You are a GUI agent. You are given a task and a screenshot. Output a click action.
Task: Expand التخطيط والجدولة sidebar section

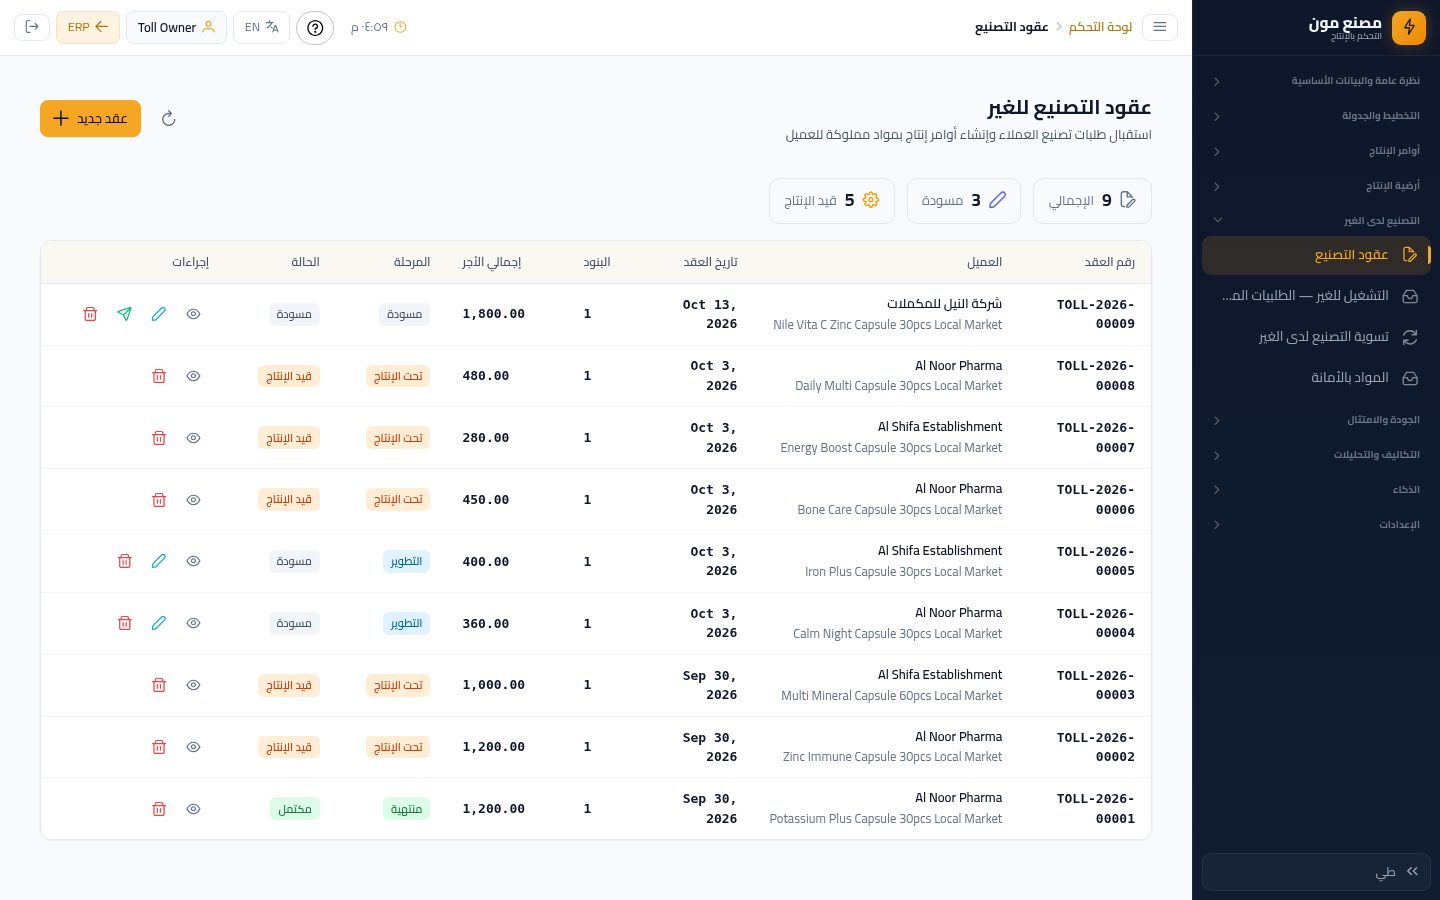coord(1316,116)
